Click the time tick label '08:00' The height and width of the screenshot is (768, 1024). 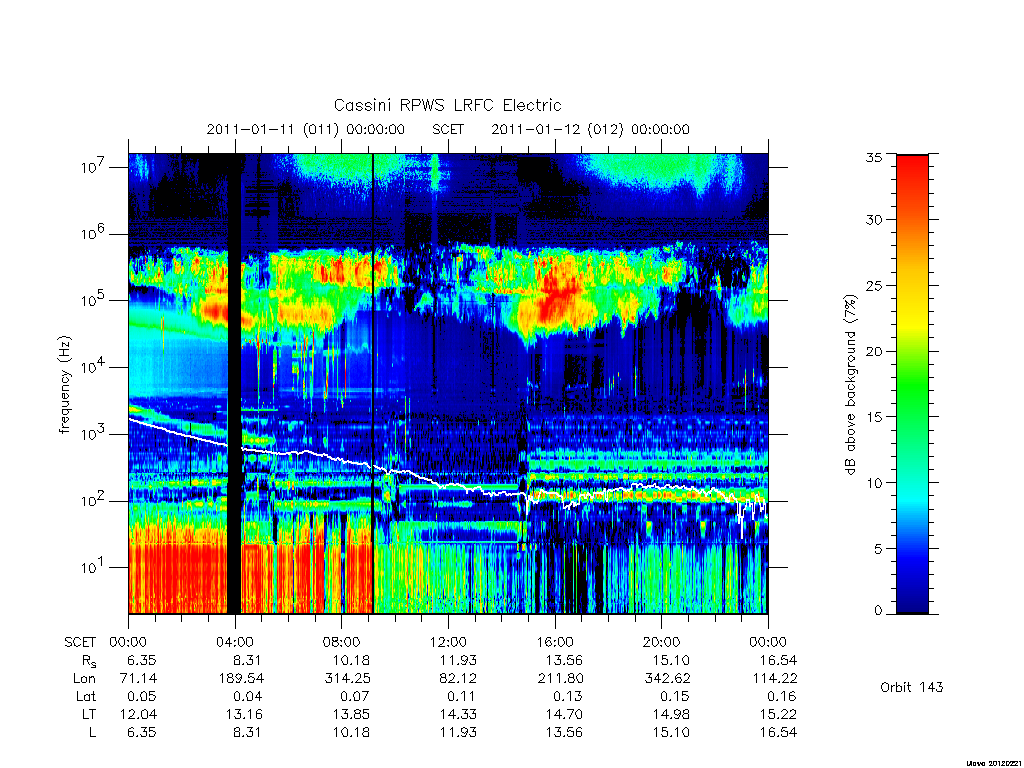pyautogui.click(x=342, y=642)
